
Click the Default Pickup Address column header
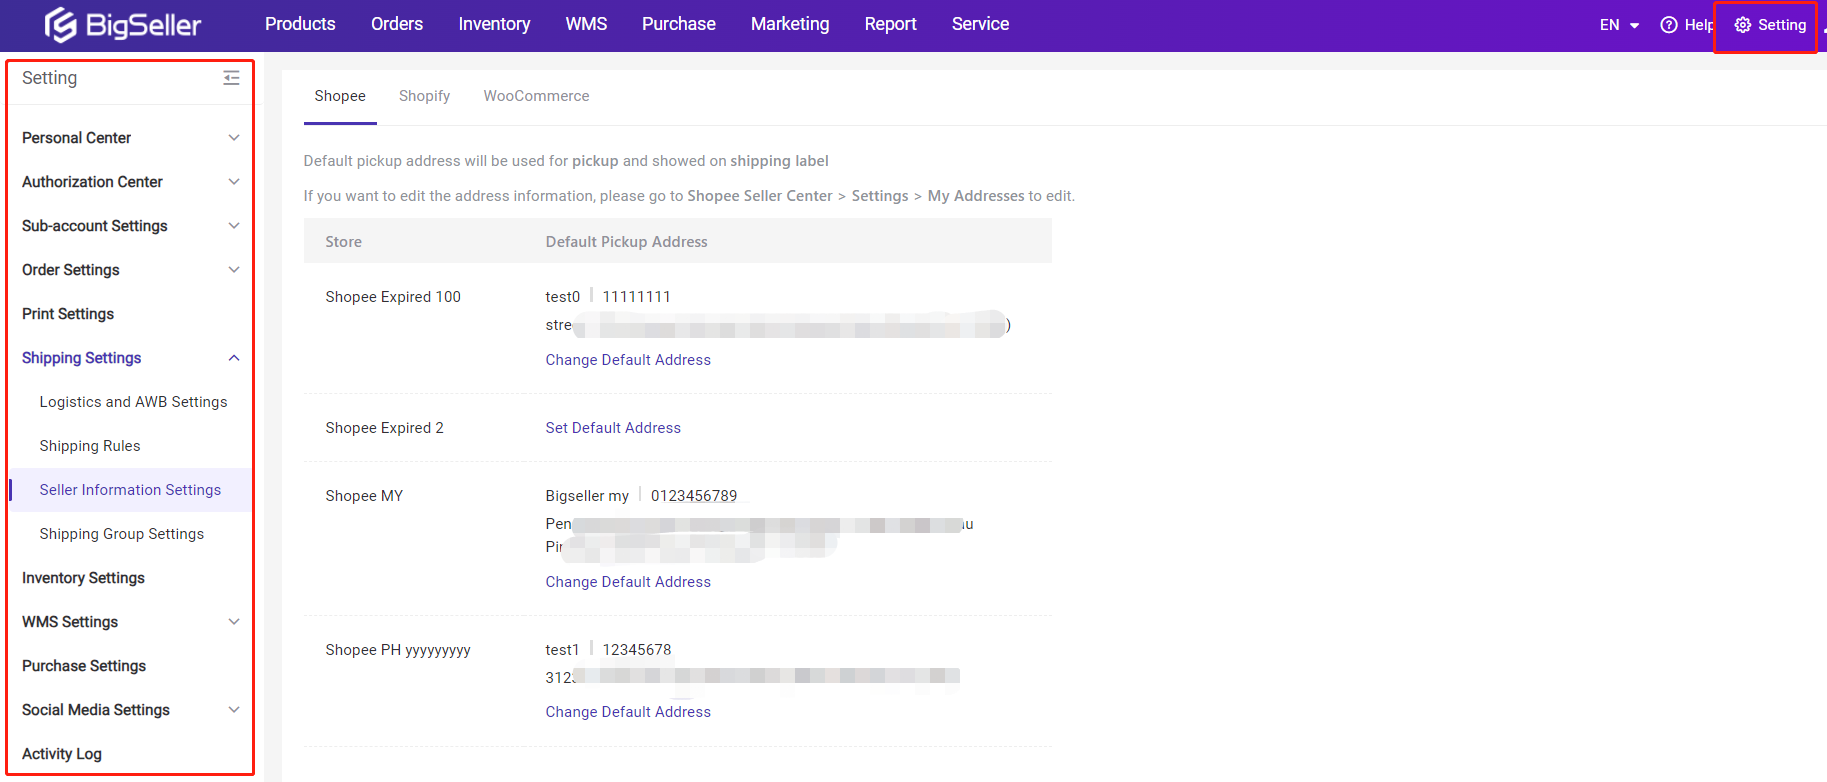coord(626,242)
